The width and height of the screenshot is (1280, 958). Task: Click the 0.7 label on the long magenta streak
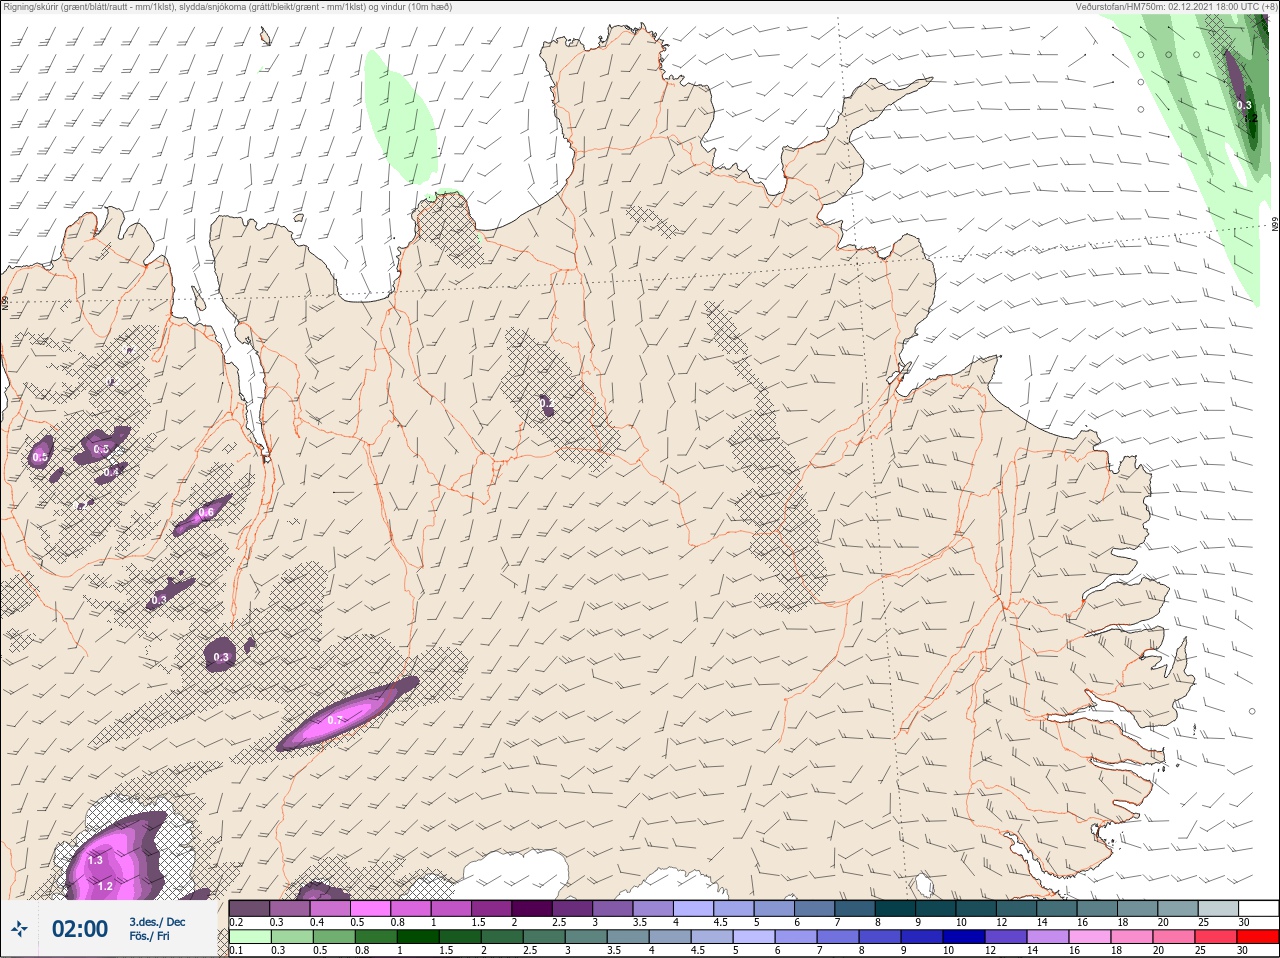click(x=335, y=719)
